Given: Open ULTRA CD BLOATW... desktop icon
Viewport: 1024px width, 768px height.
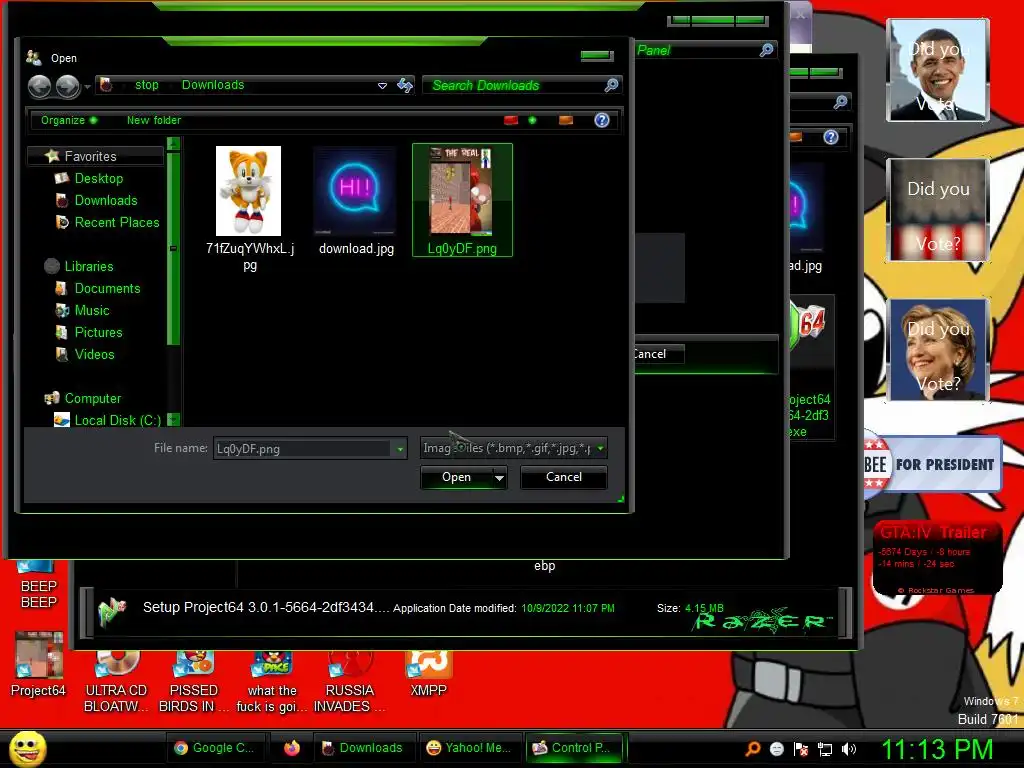Looking at the screenshot, I should (x=116, y=682).
